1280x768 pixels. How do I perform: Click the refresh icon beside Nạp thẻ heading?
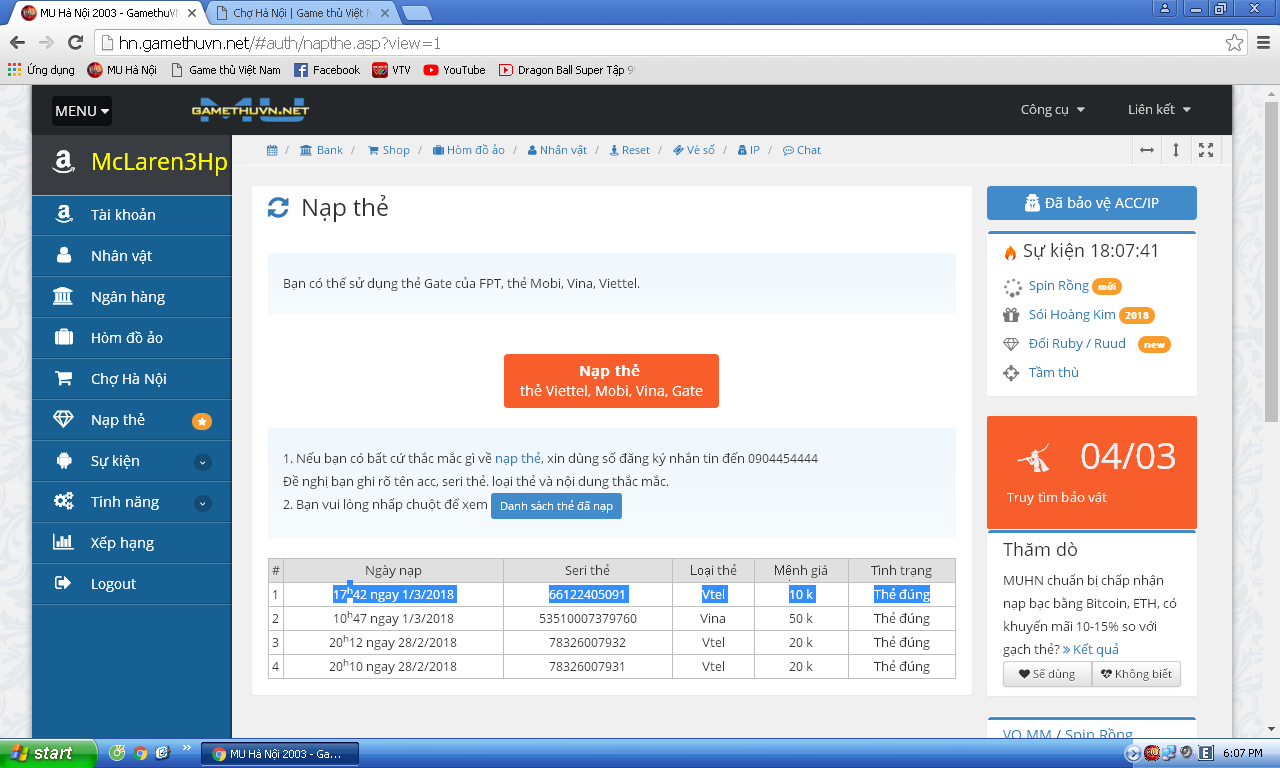[278, 208]
